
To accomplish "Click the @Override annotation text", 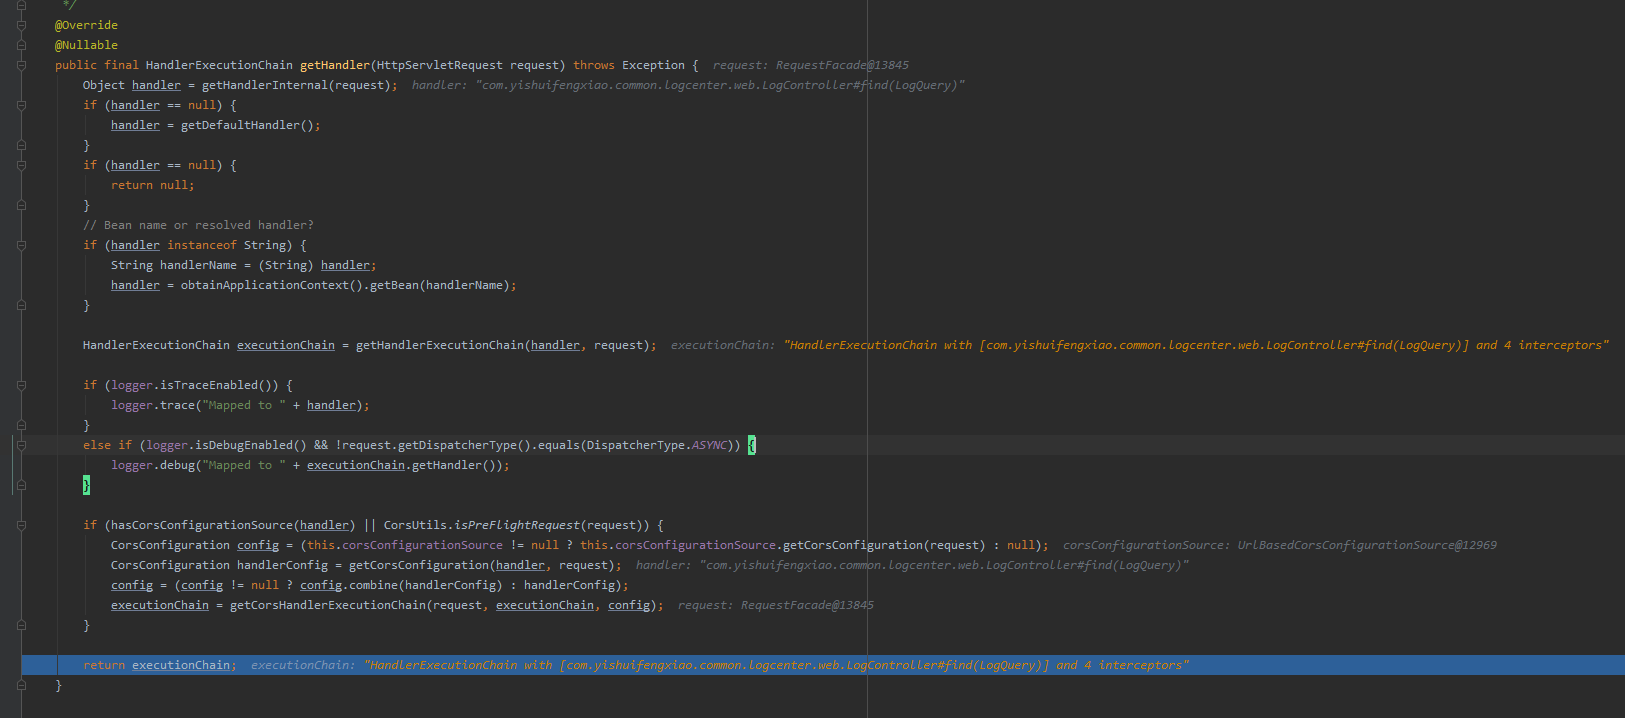I will point(86,25).
